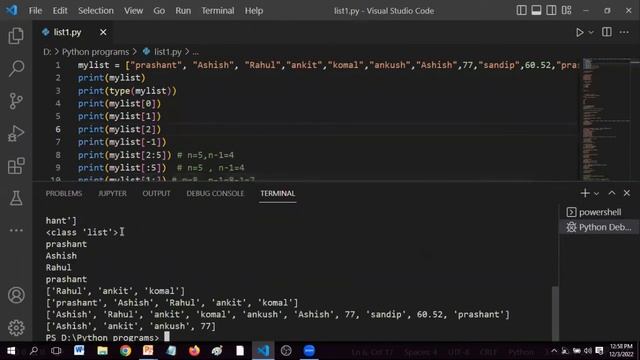Screen dimensions: 640x360
Task: Select the list1.py editor tab
Action: [67, 32]
